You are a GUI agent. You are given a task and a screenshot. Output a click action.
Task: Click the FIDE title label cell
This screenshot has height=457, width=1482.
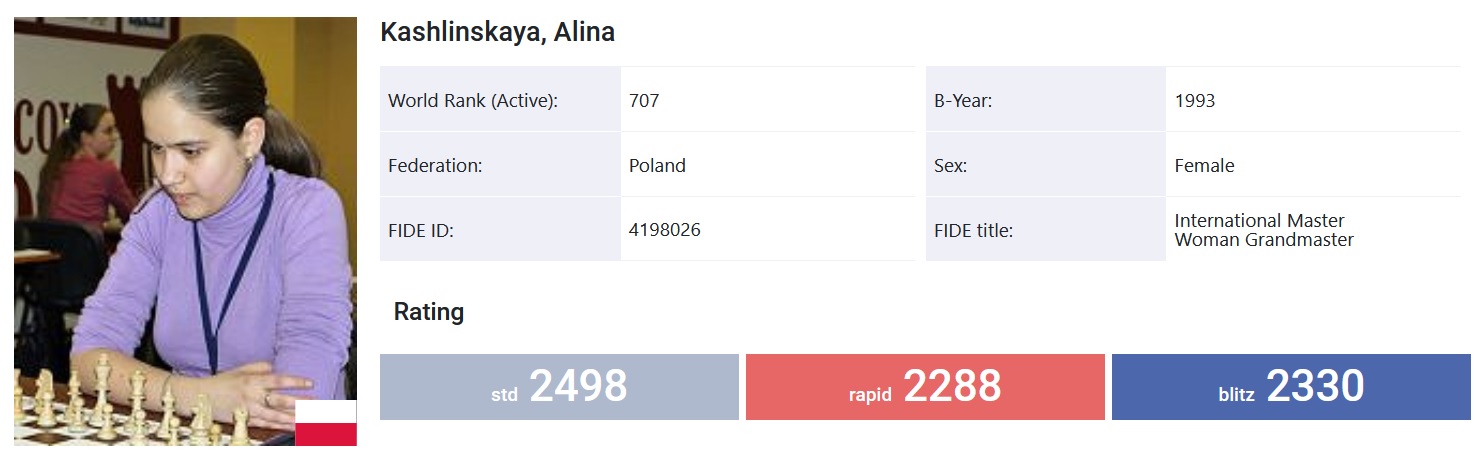(x=1046, y=231)
